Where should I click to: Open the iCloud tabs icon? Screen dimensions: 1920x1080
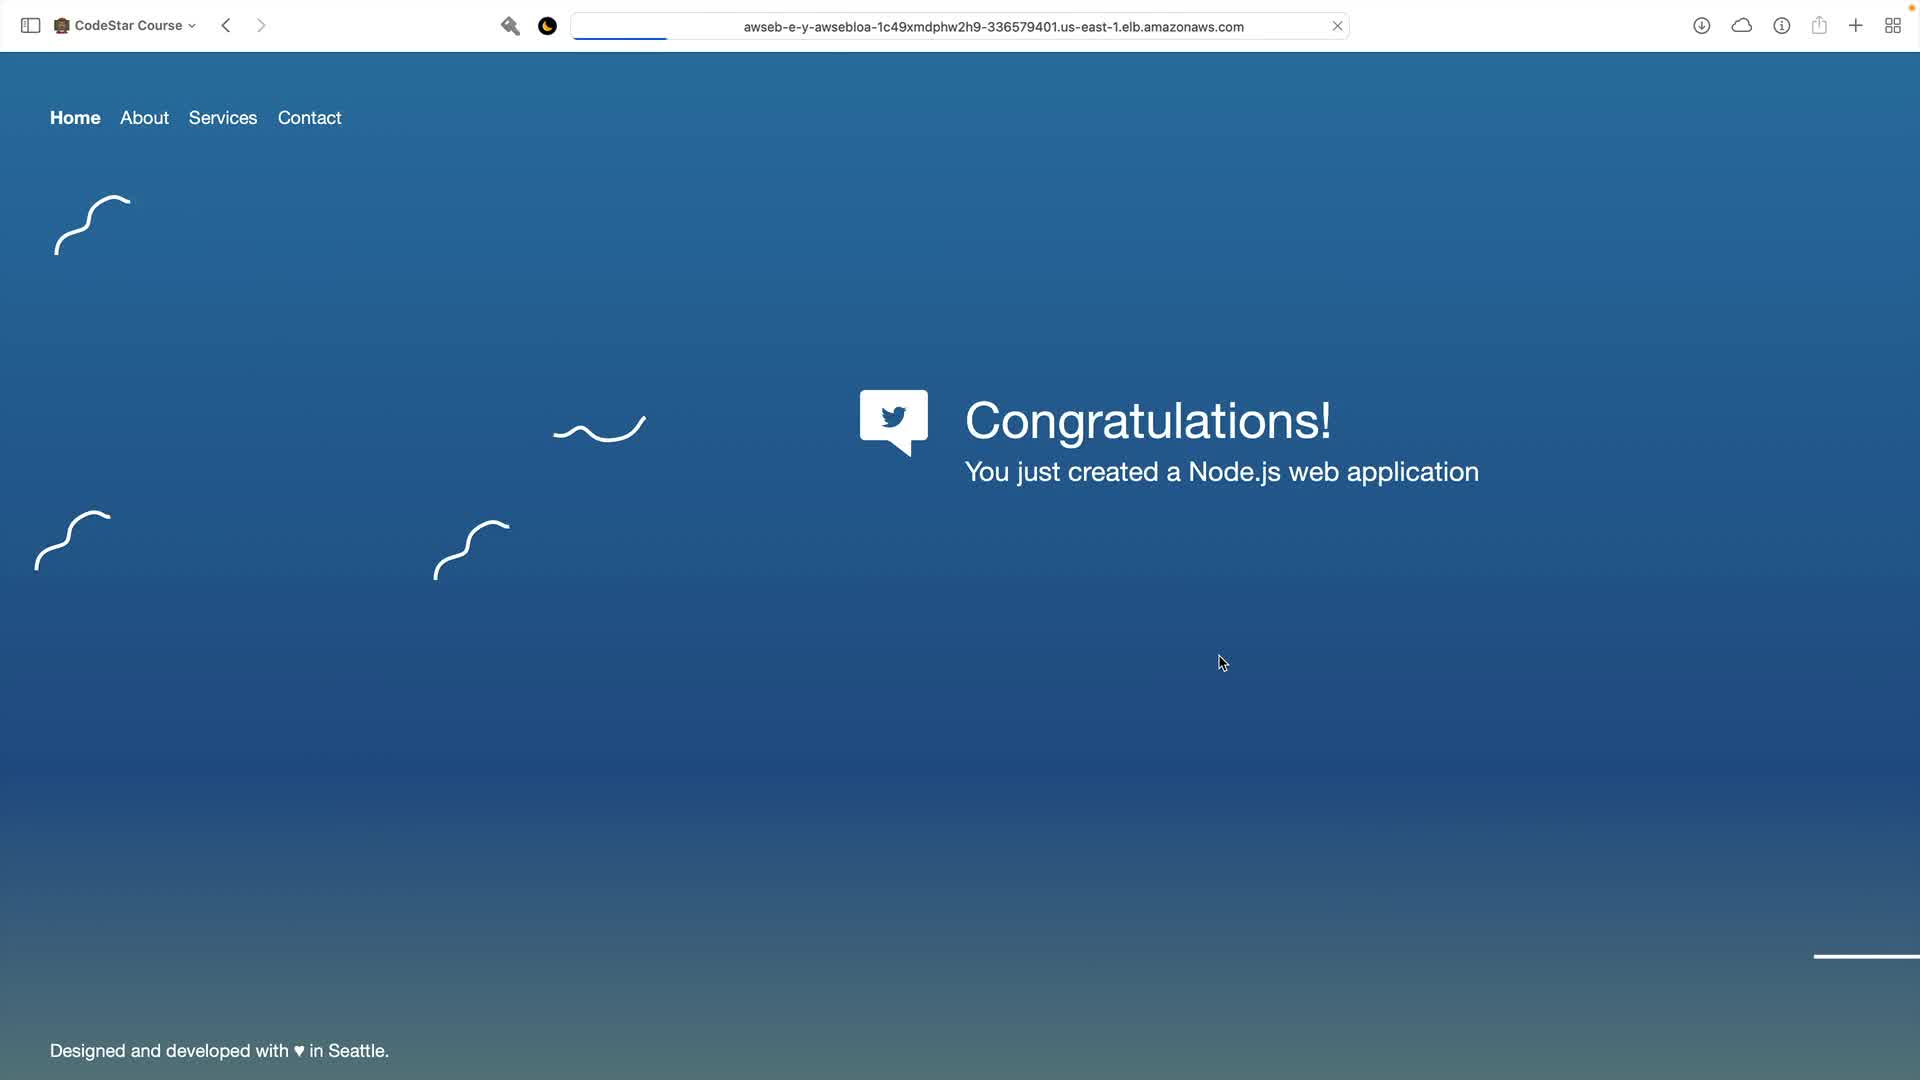coord(1741,26)
